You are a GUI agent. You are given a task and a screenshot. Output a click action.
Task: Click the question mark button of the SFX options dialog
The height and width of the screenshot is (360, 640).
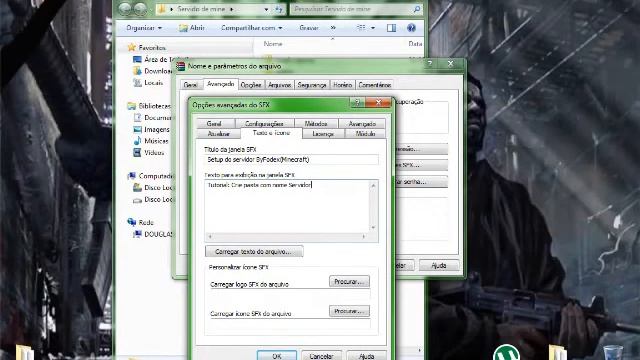357,102
